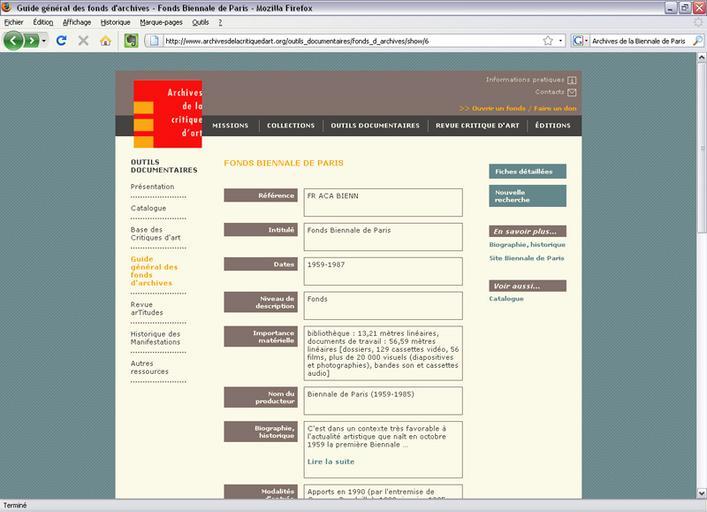Click the Informations pratiques info icon

click(x=572, y=80)
